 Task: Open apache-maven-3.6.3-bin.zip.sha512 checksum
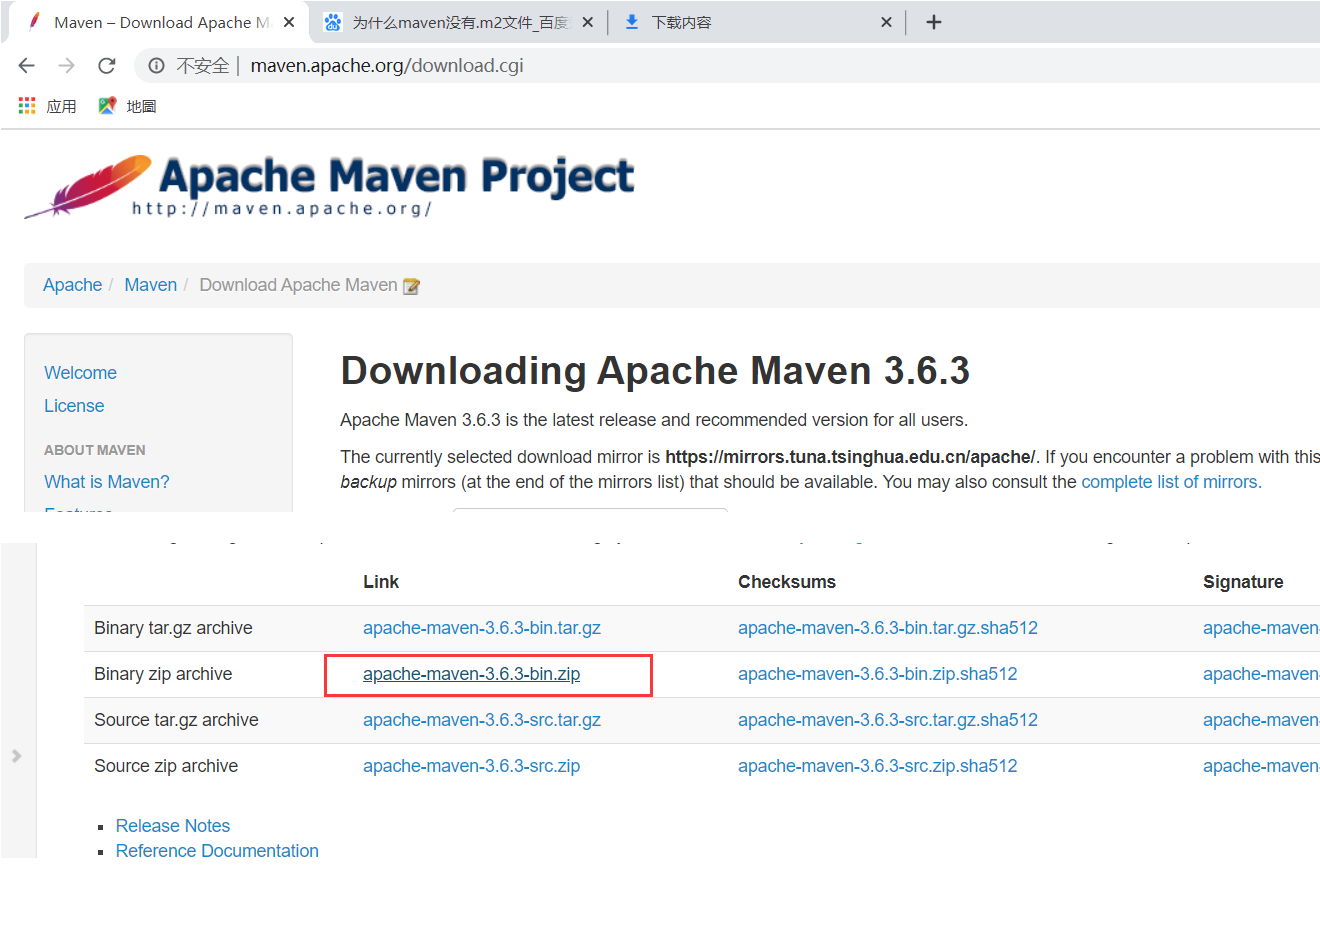pos(877,674)
